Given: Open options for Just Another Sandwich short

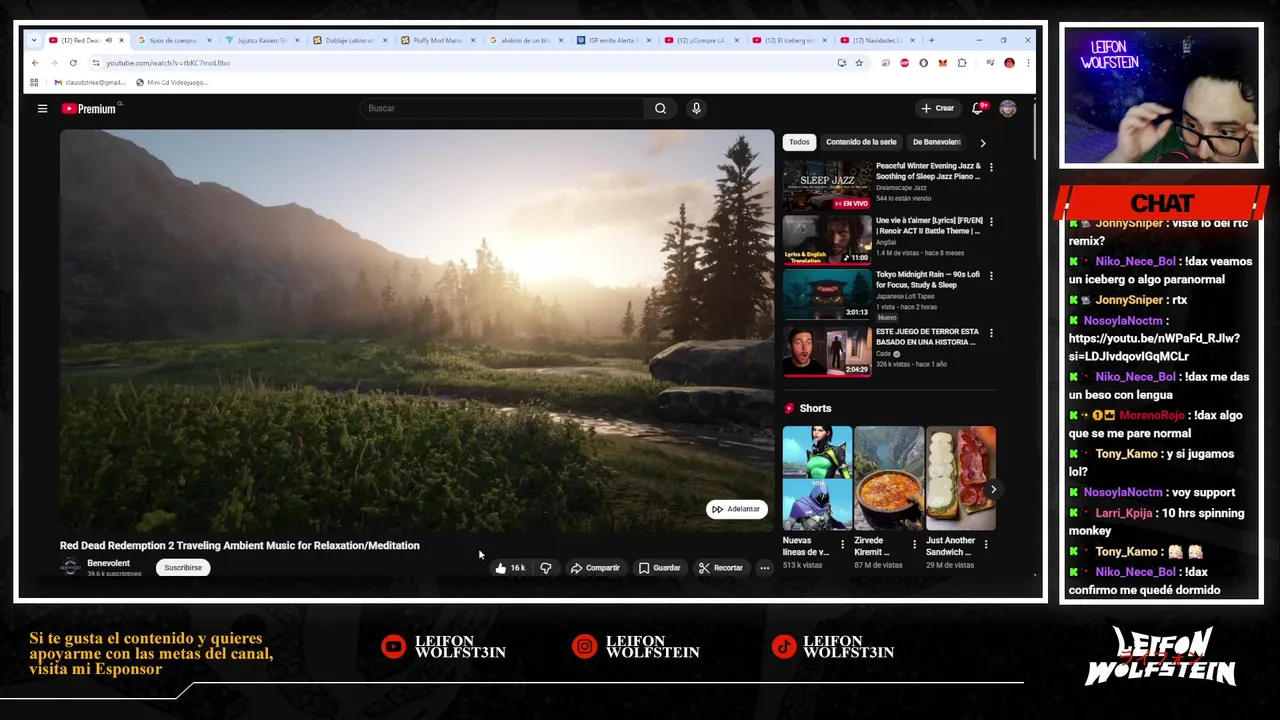Looking at the screenshot, I should (986, 545).
